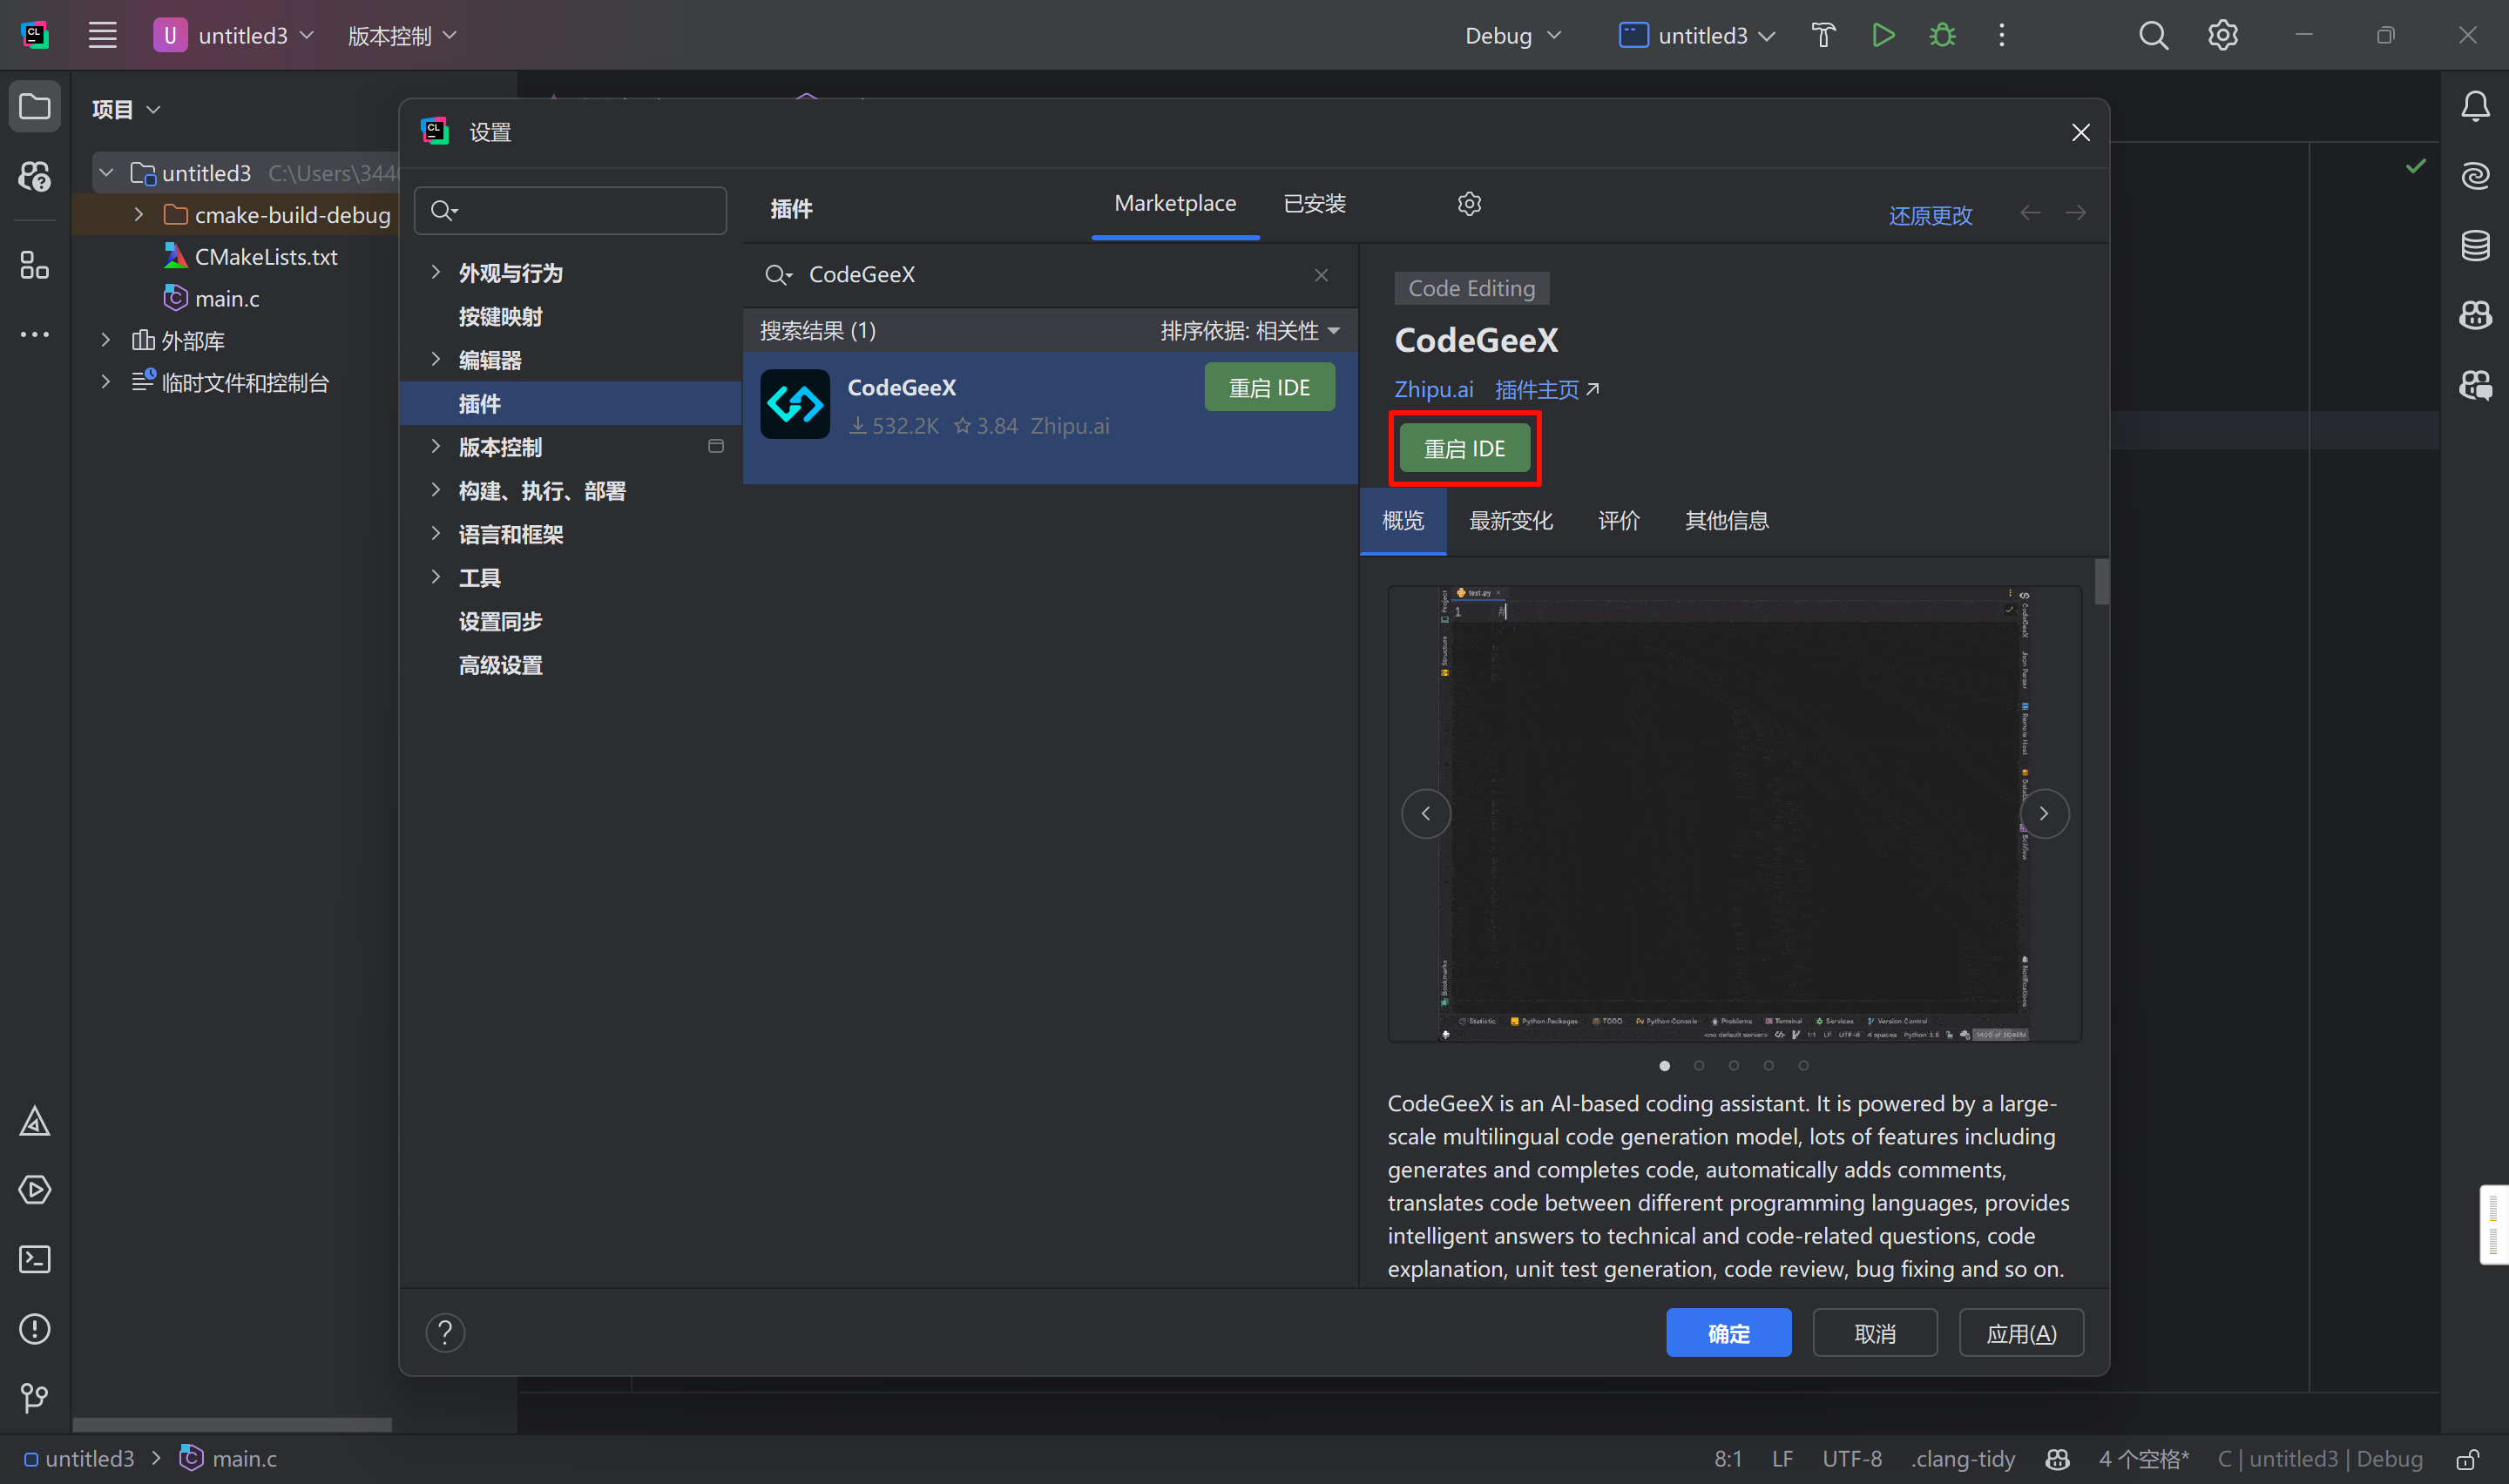Open the Debug build profile dropdown

point(1513,35)
